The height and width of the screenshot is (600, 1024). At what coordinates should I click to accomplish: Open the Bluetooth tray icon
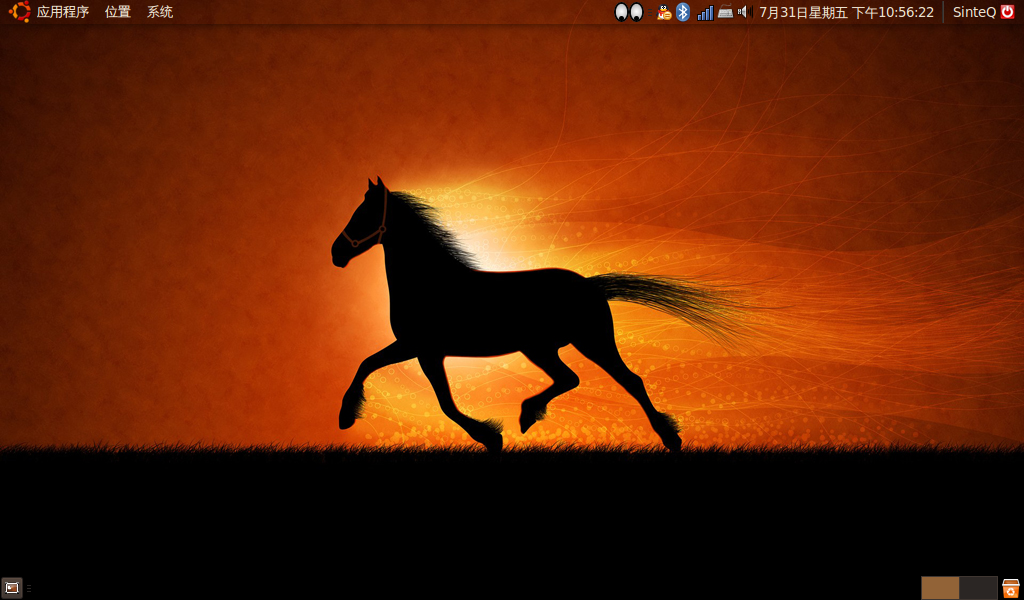[682, 12]
